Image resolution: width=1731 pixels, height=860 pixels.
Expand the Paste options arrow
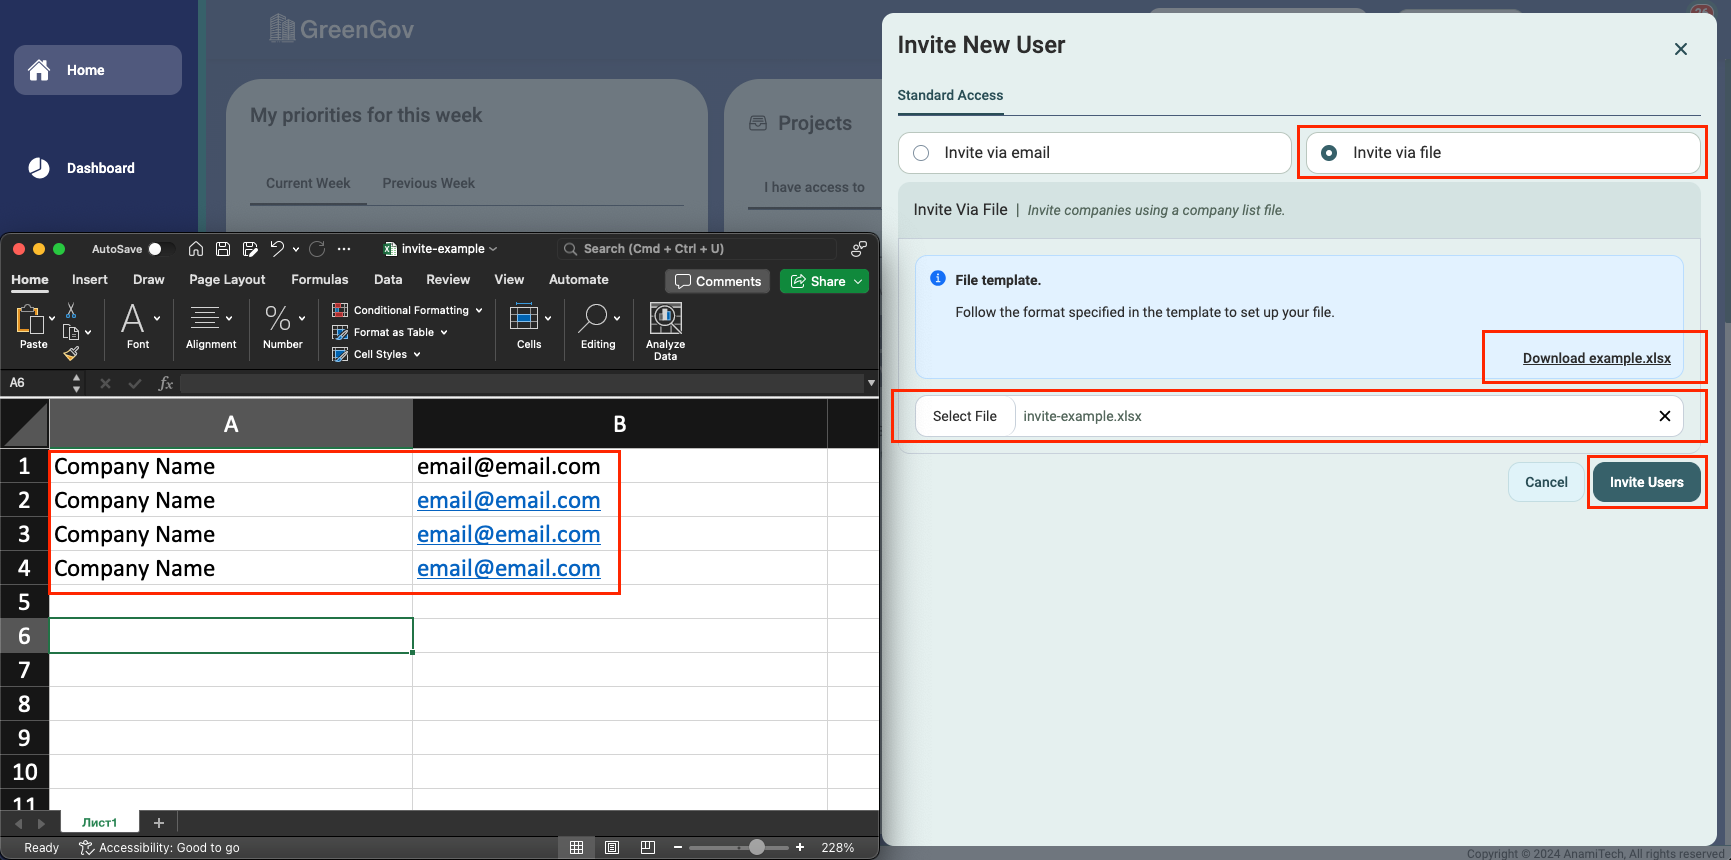coord(52,318)
